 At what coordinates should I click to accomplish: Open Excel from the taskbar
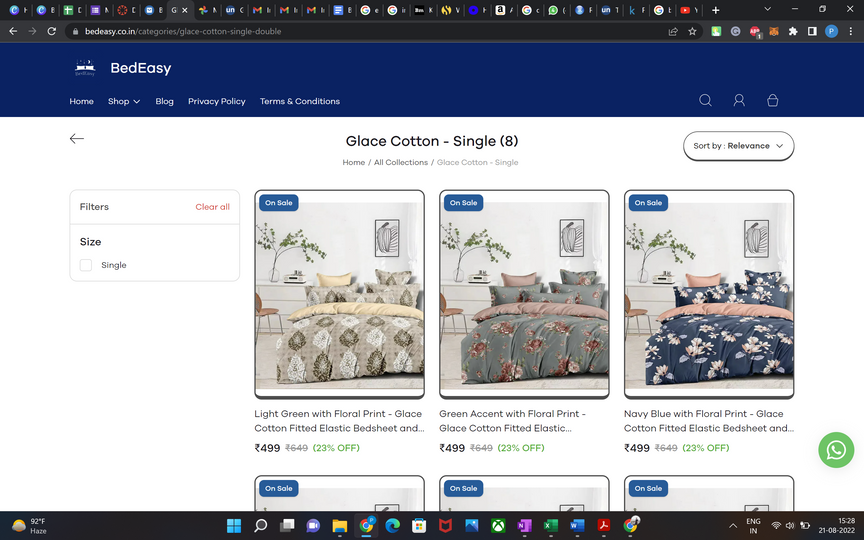[550, 526]
